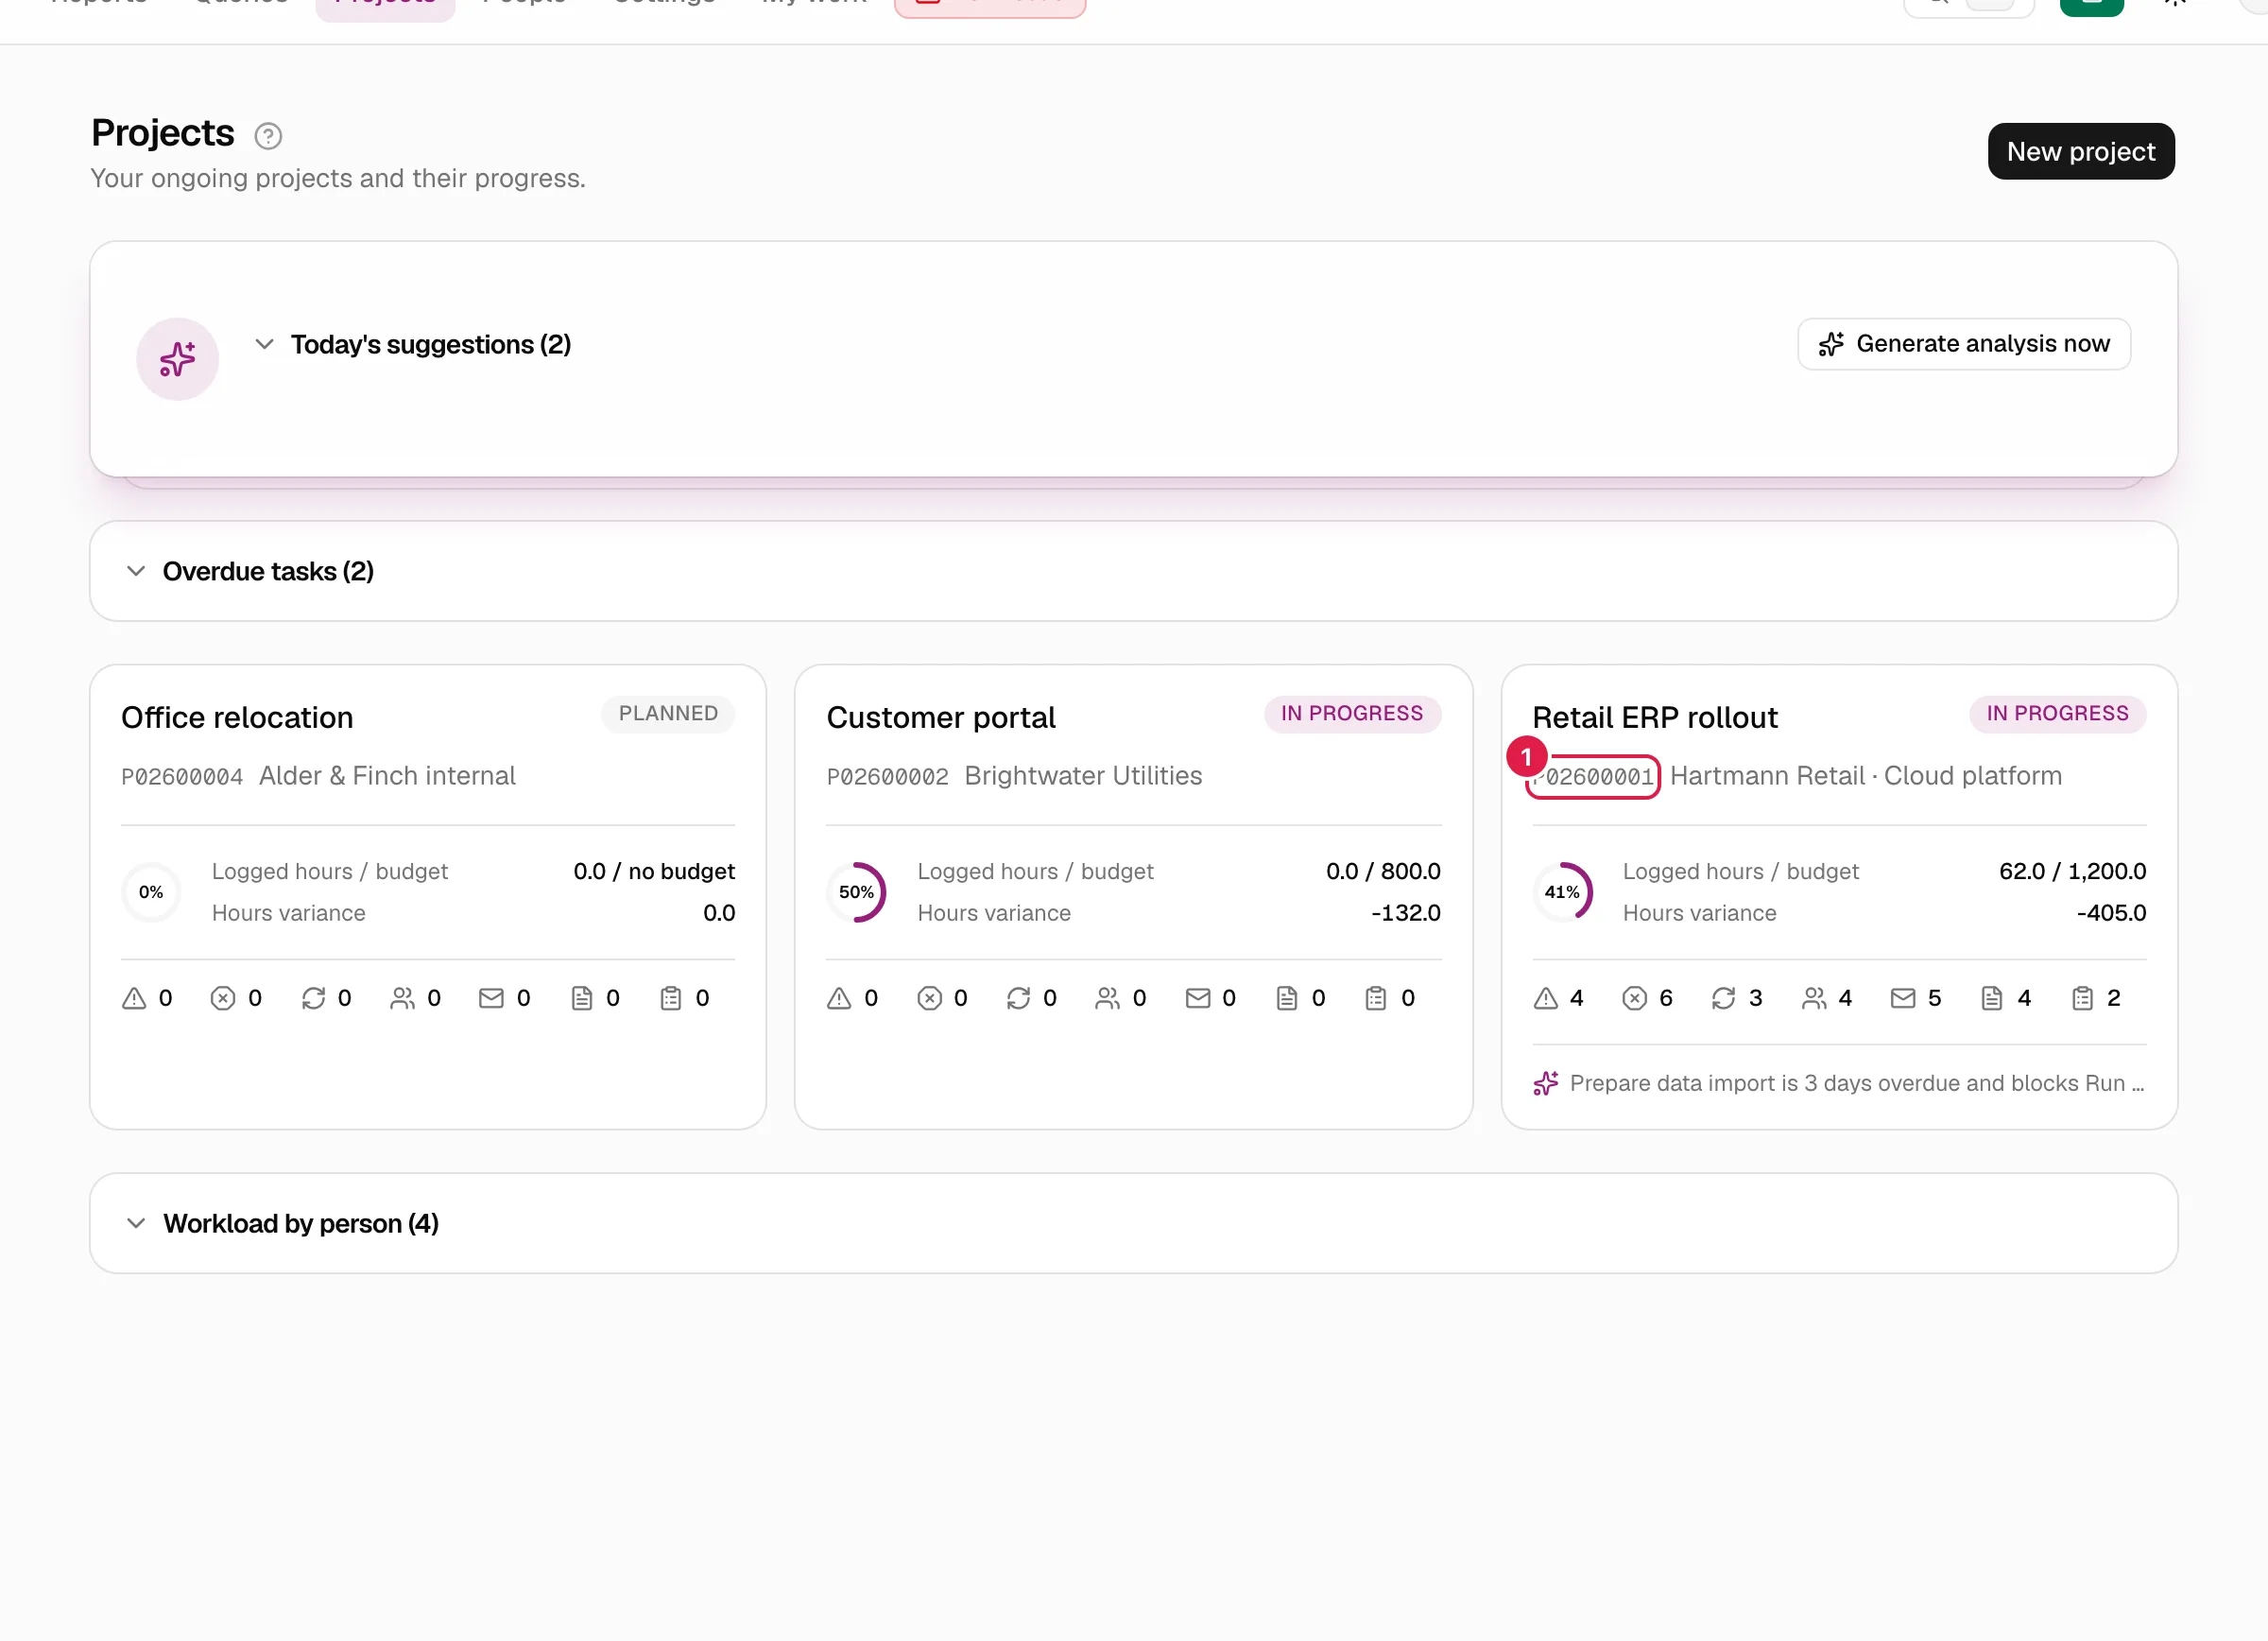The image size is (2268, 1641).
Task: Click warning triangle icon on Customer portal card
Action: pos(839,998)
